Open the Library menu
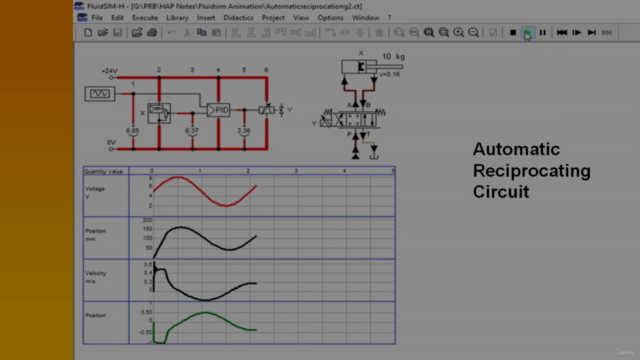The height and width of the screenshot is (360, 640). [x=177, y=18]
